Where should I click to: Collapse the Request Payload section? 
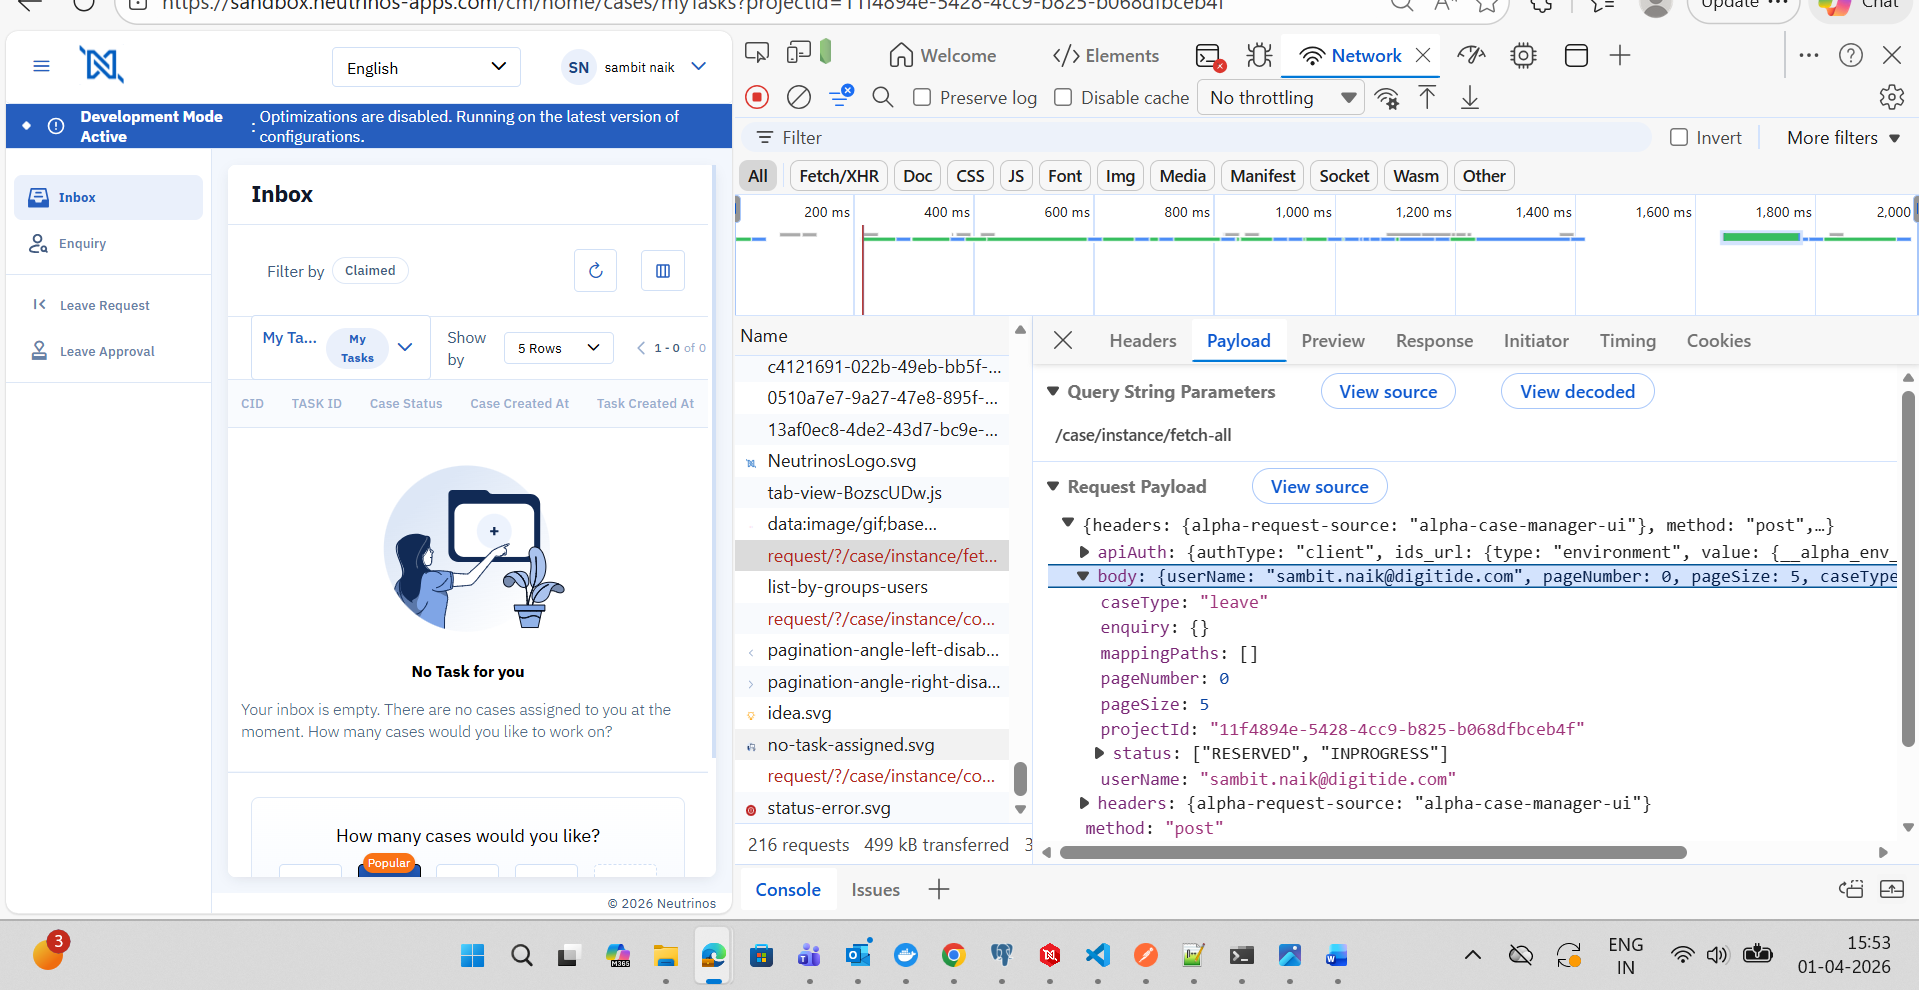point(1053,486)
